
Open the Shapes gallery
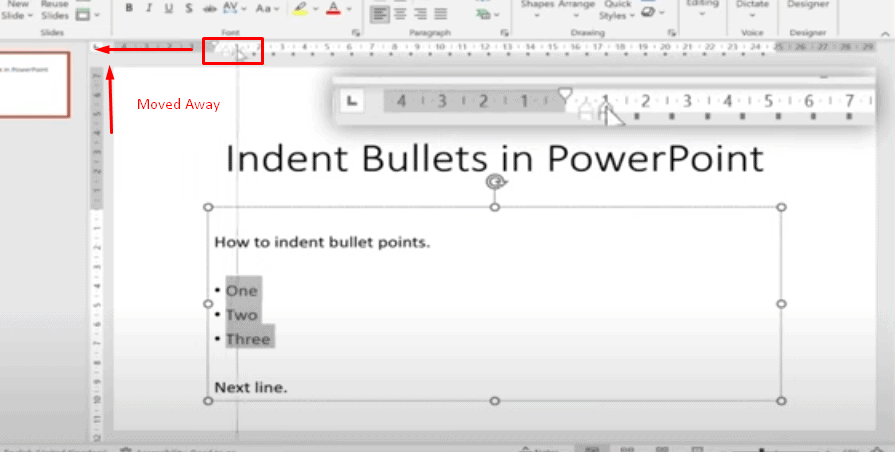(537, 9)
